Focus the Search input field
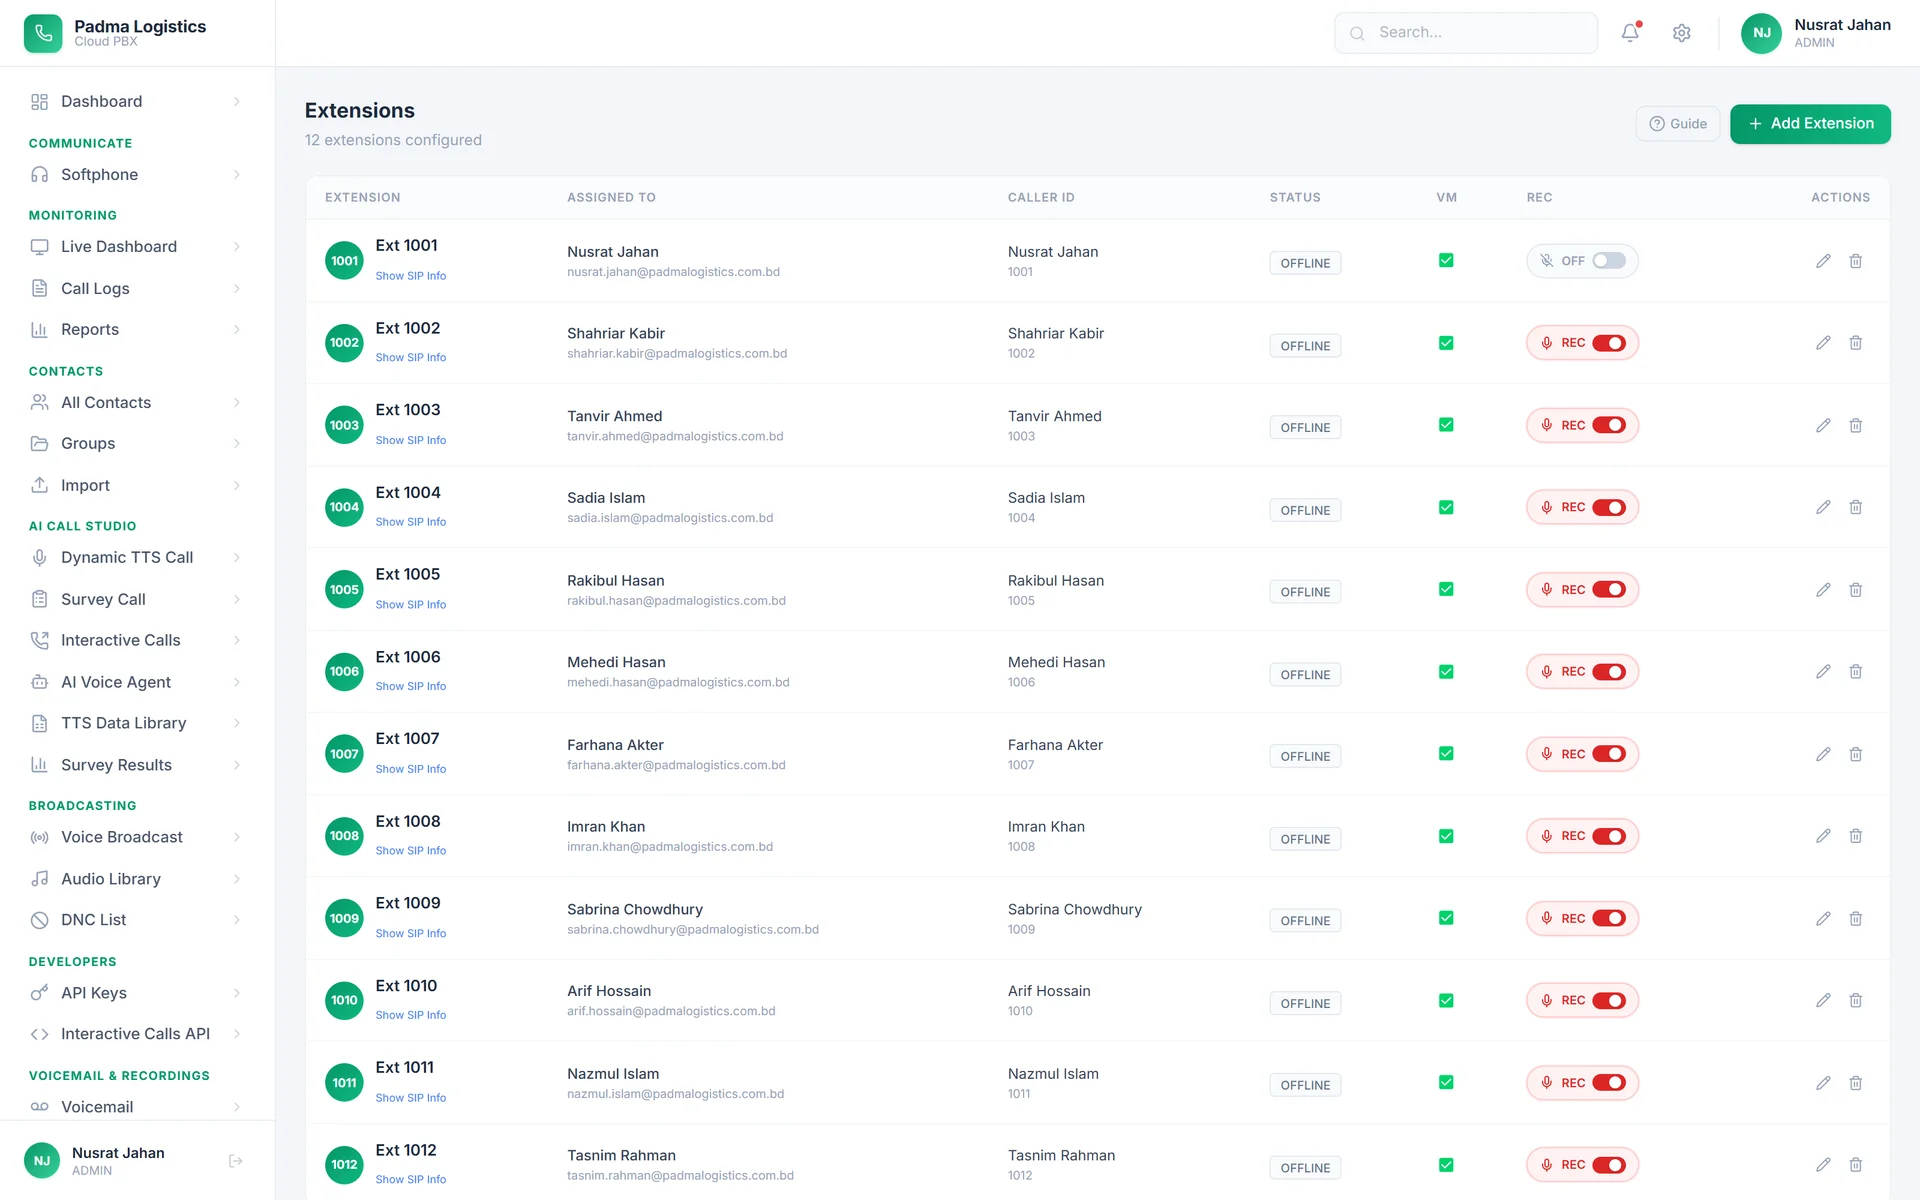 click(x=1466, y=33)
